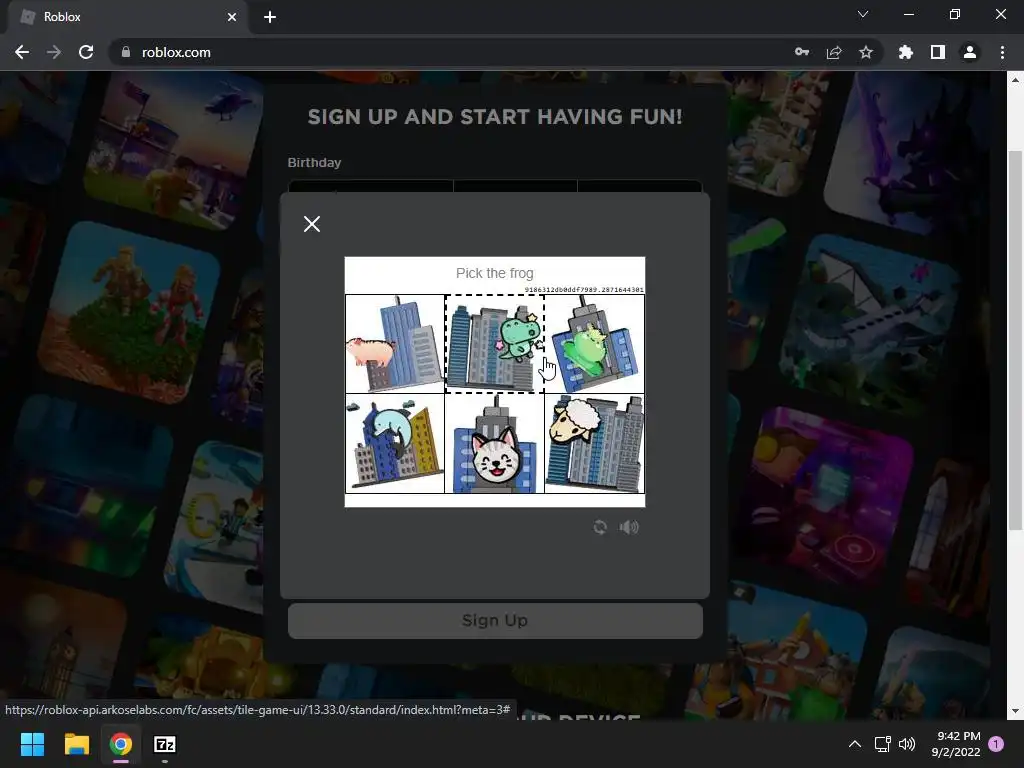Show hidden system tray icons
1024x768 pixels.
[854, 744]
